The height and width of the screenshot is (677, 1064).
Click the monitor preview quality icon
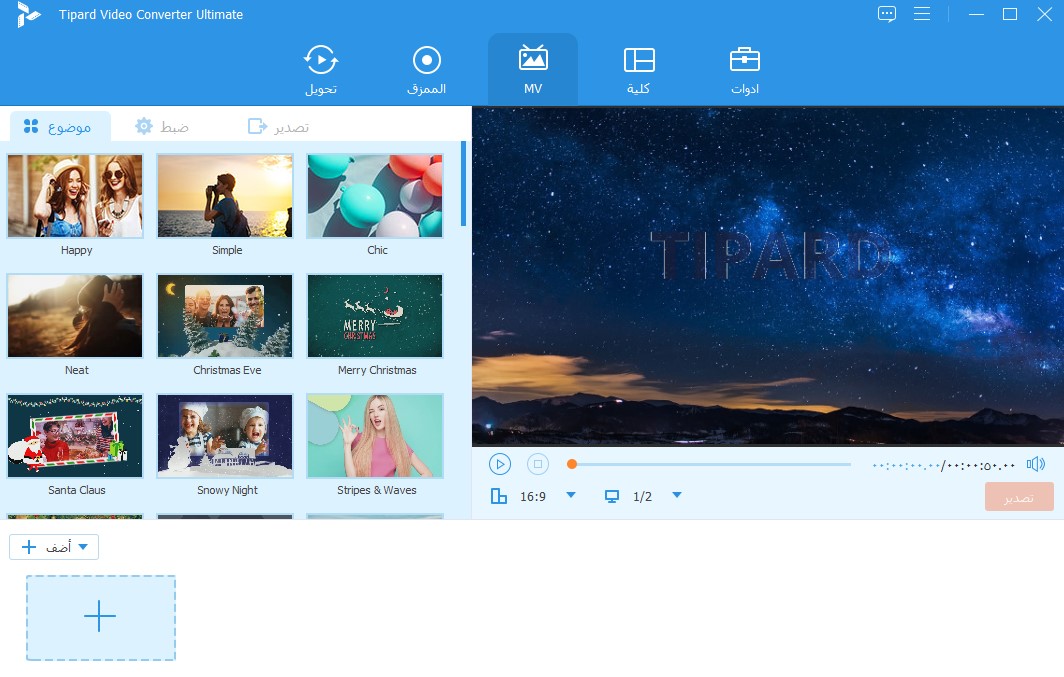coord(611,496)
